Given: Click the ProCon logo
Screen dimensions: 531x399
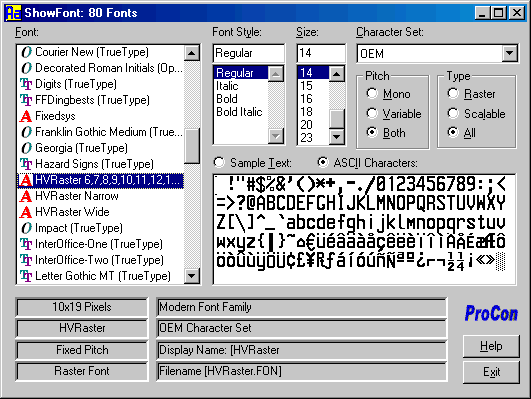Looking at the screenshot, I should (491, 313).
